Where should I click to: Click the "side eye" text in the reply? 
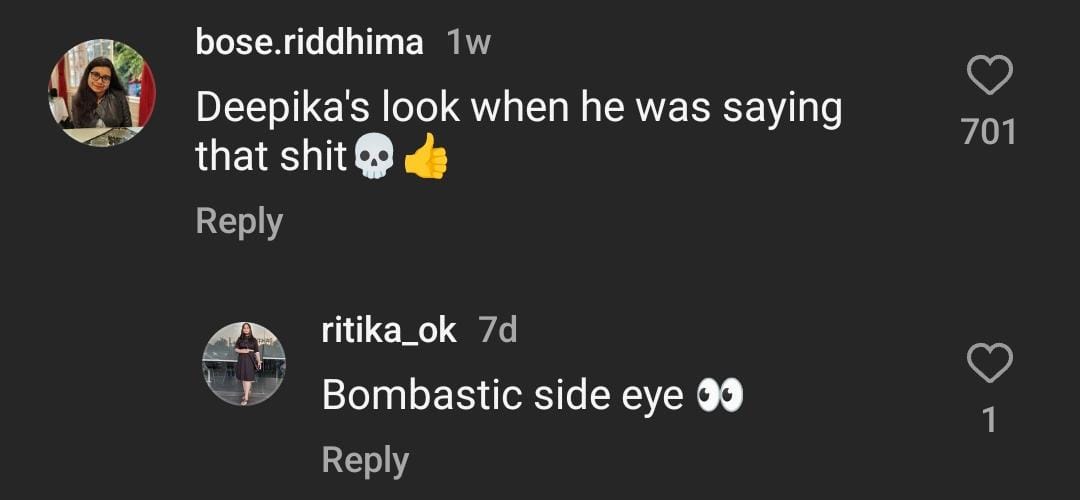pyautogui.click(x=598, y=397)
